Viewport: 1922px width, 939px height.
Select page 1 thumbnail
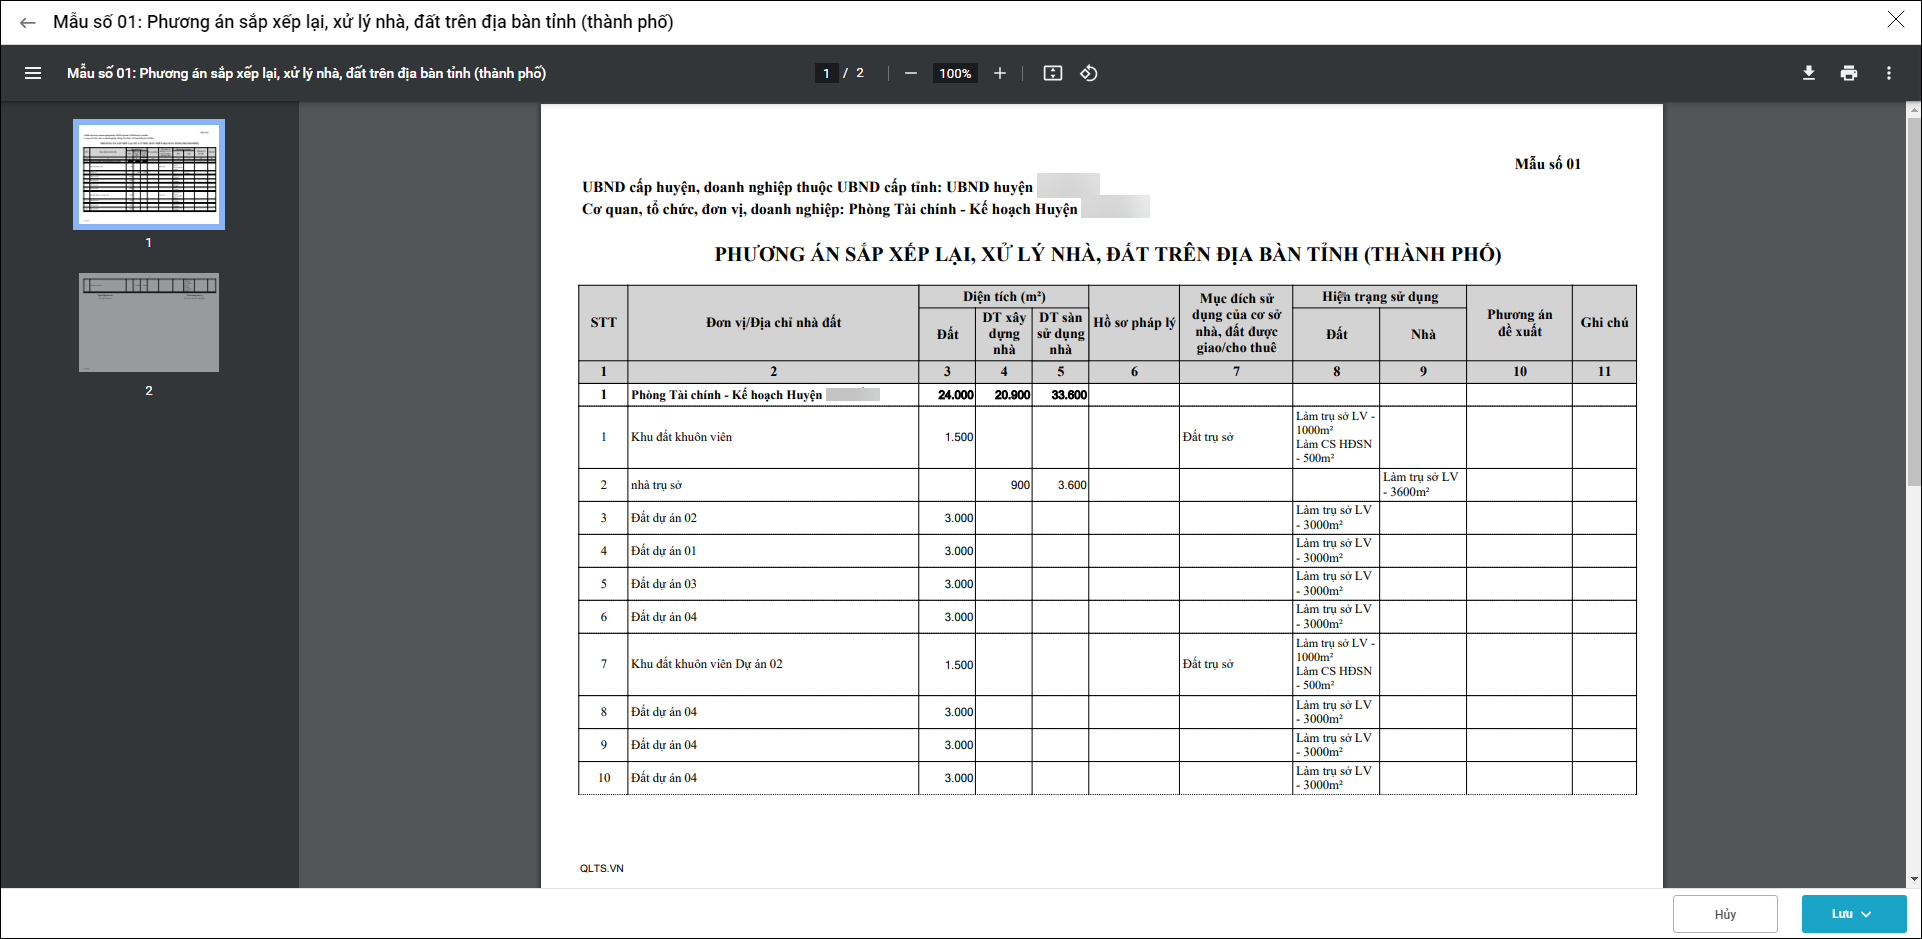click(149, 175)
